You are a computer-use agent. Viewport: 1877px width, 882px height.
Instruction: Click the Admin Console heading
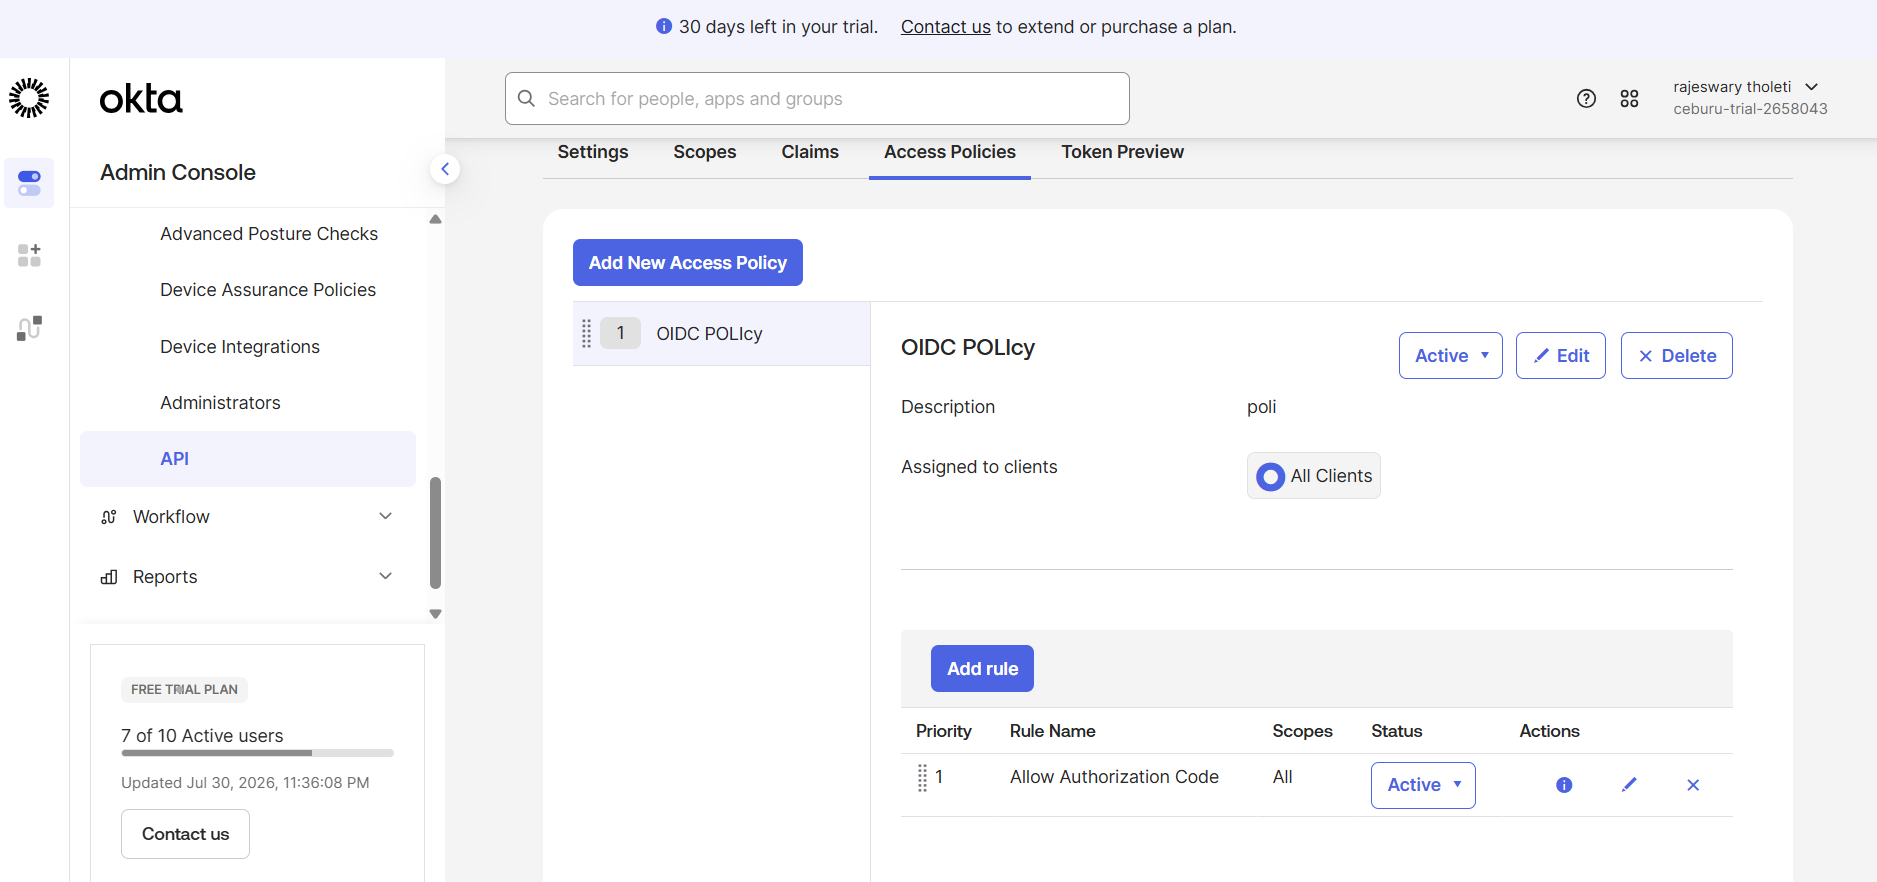(x=178, y=172)
